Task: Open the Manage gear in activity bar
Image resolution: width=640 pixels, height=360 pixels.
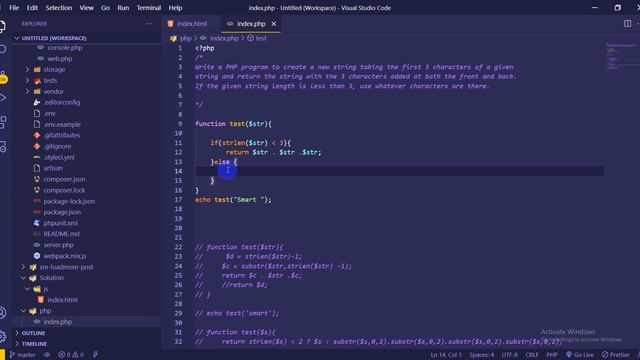Action: click(x=2, y=336)
